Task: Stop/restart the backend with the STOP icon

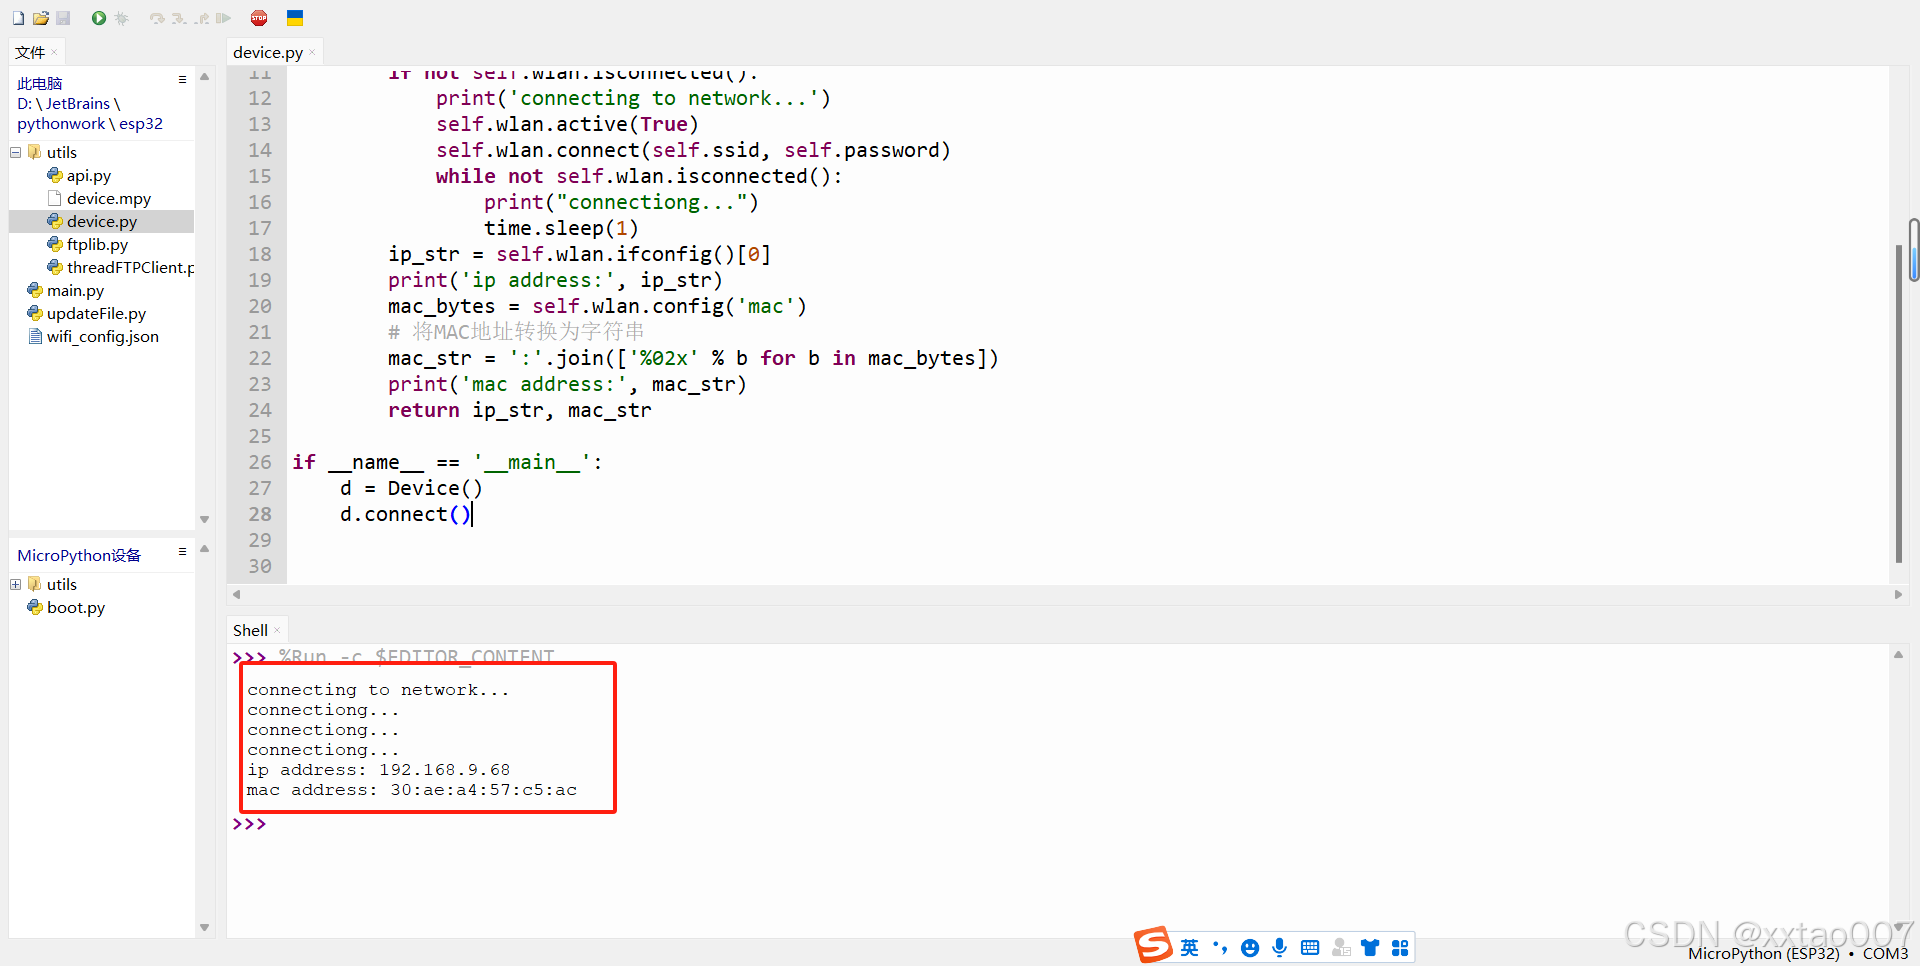Action: pyautogui.click(x=259, y=17)
